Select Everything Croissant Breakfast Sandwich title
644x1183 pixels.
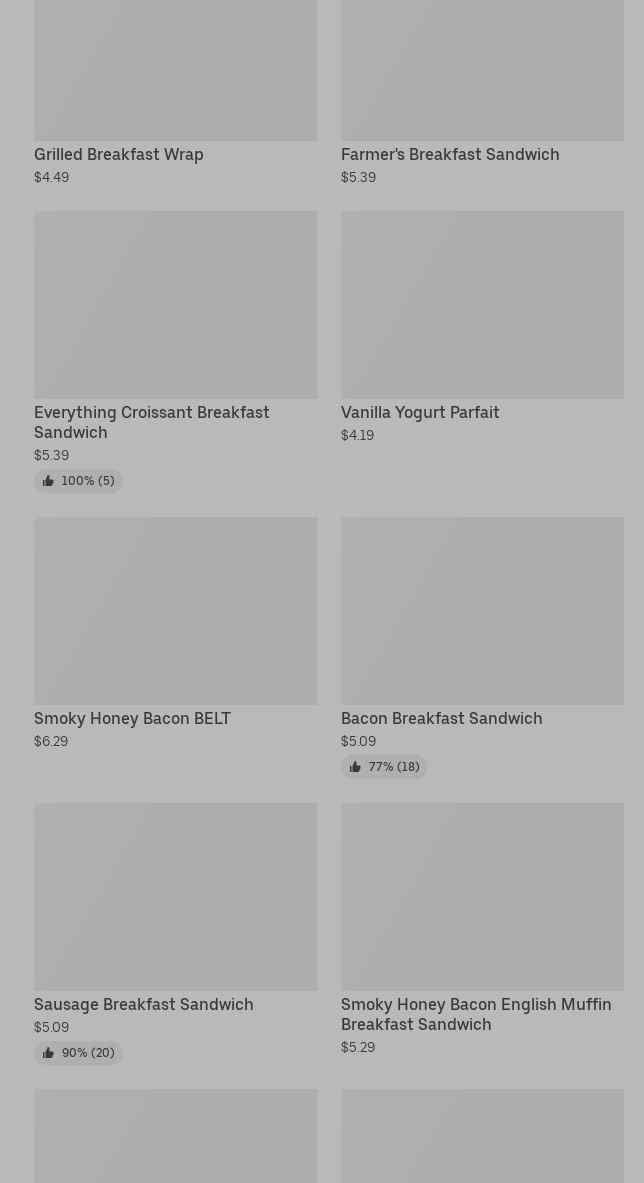coord(152,422)
